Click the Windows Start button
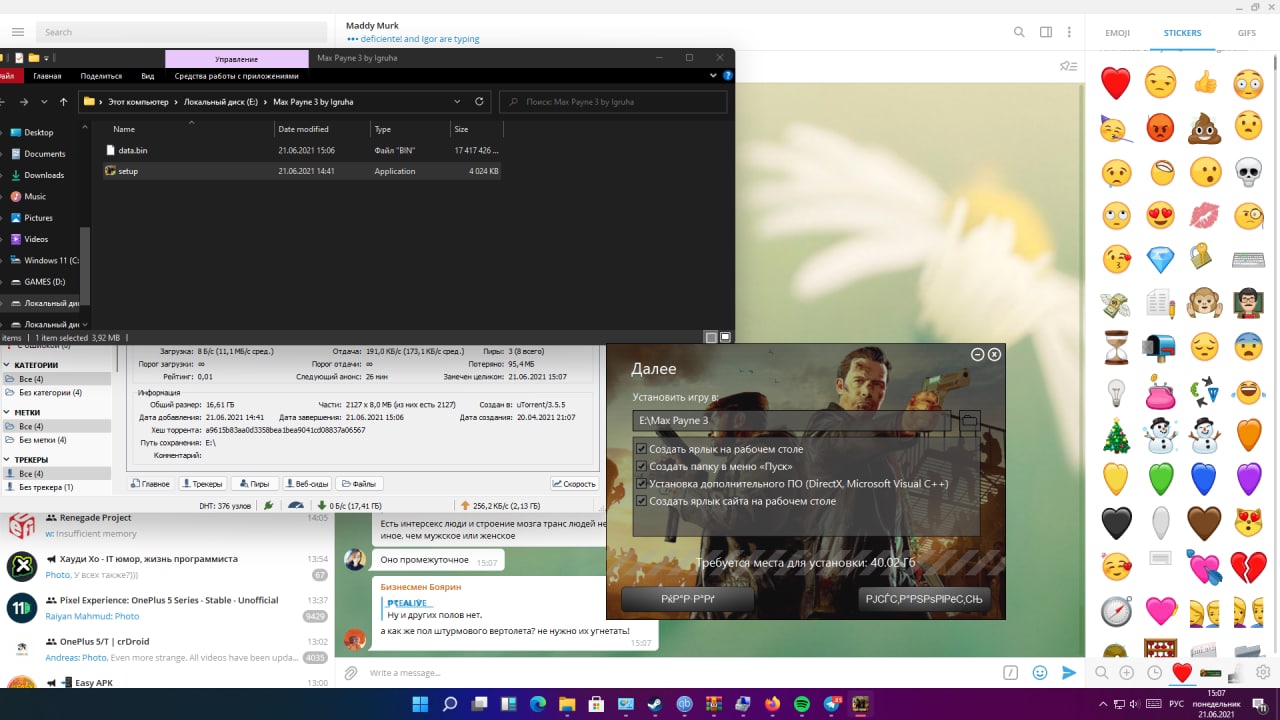 pos(420,704)
